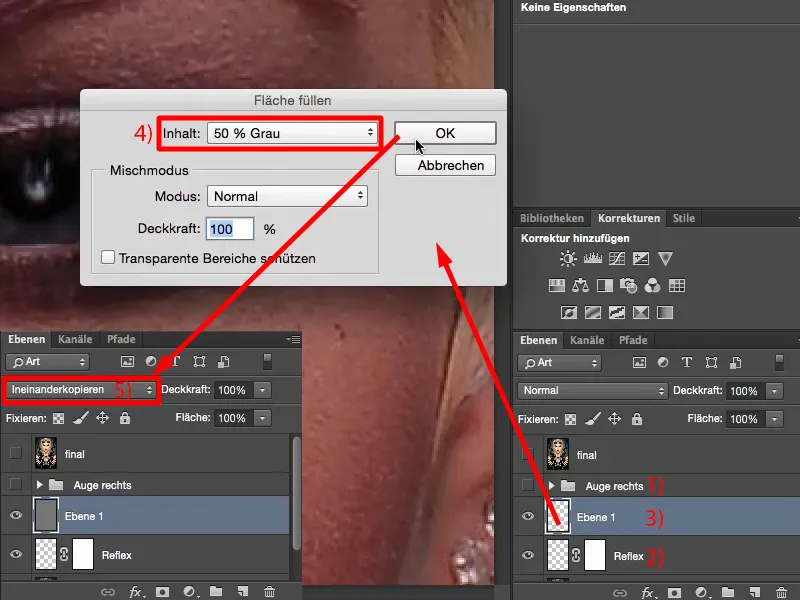Add a Gradient Map adjustment layer
The image size is (800, 600).
pyautogui.click(x=665, y=312)
